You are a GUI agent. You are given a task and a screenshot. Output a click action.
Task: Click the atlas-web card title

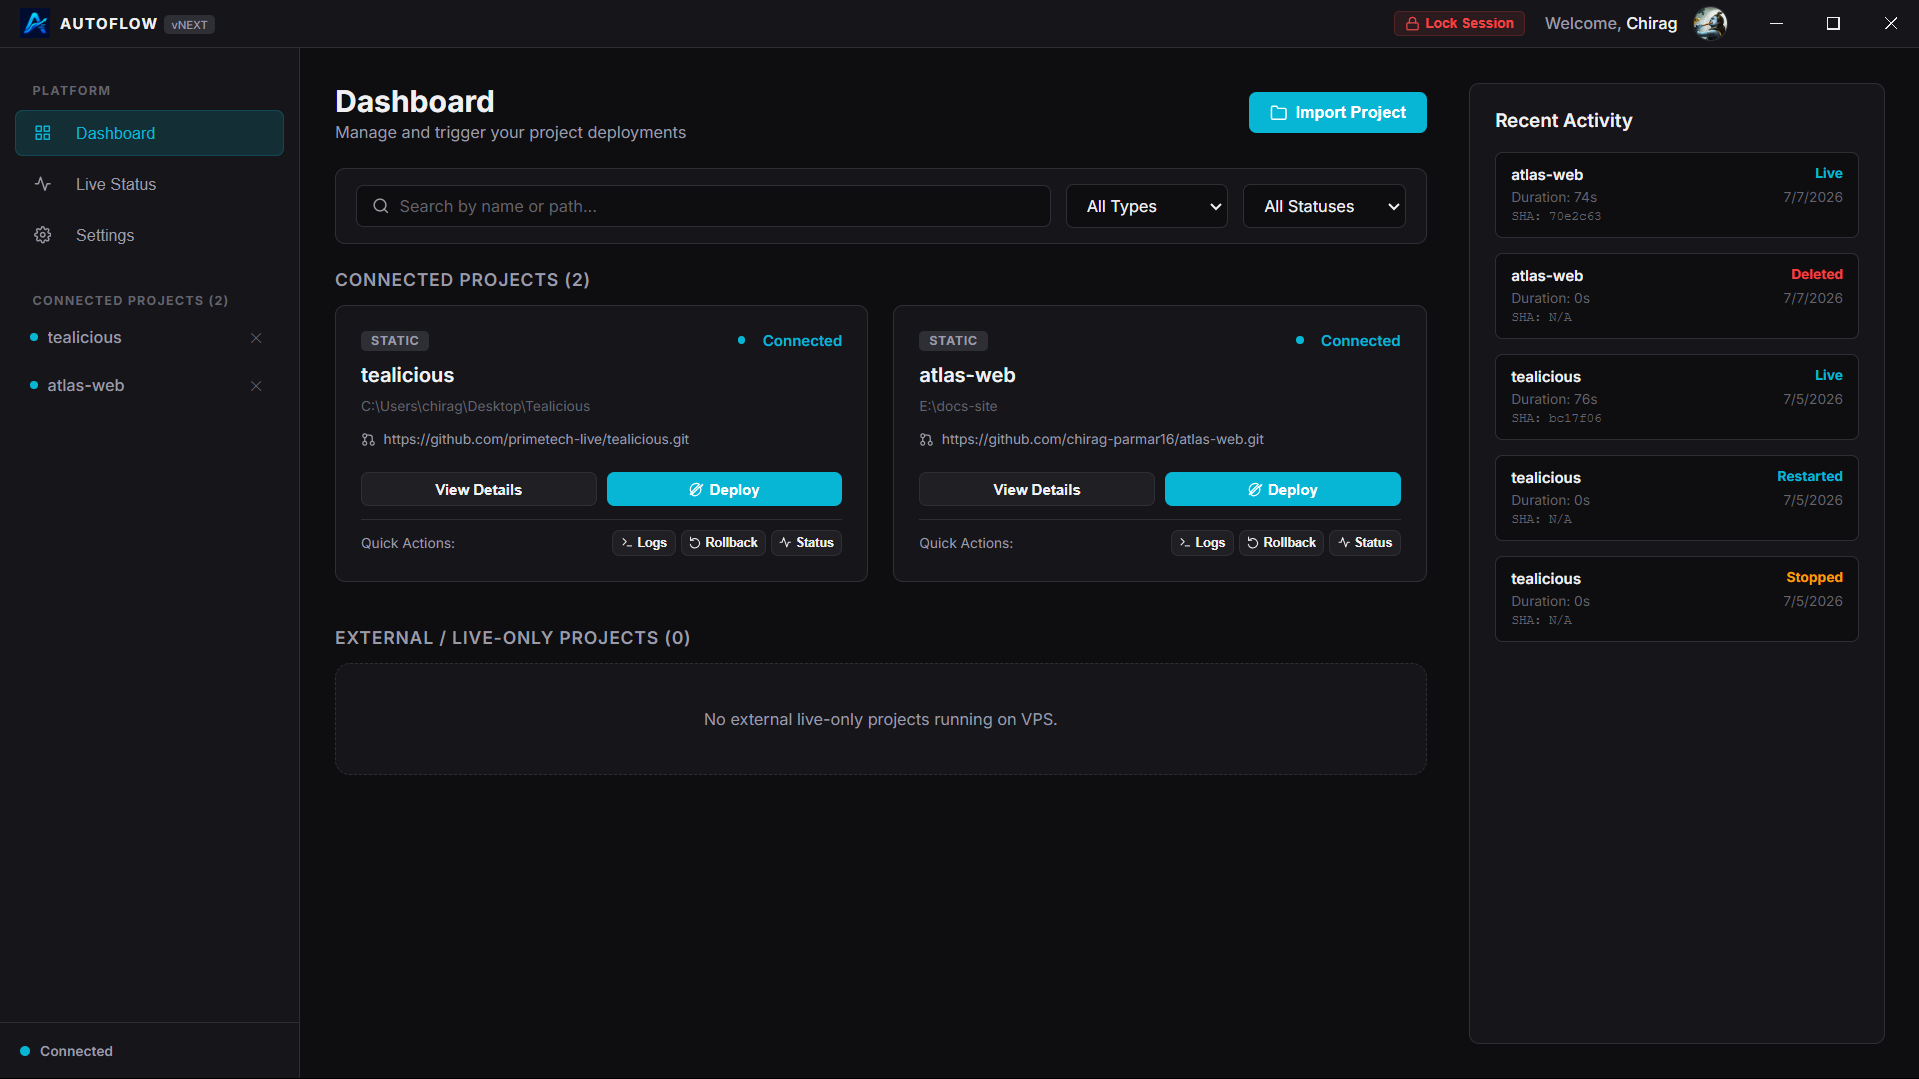pos(967,375)
